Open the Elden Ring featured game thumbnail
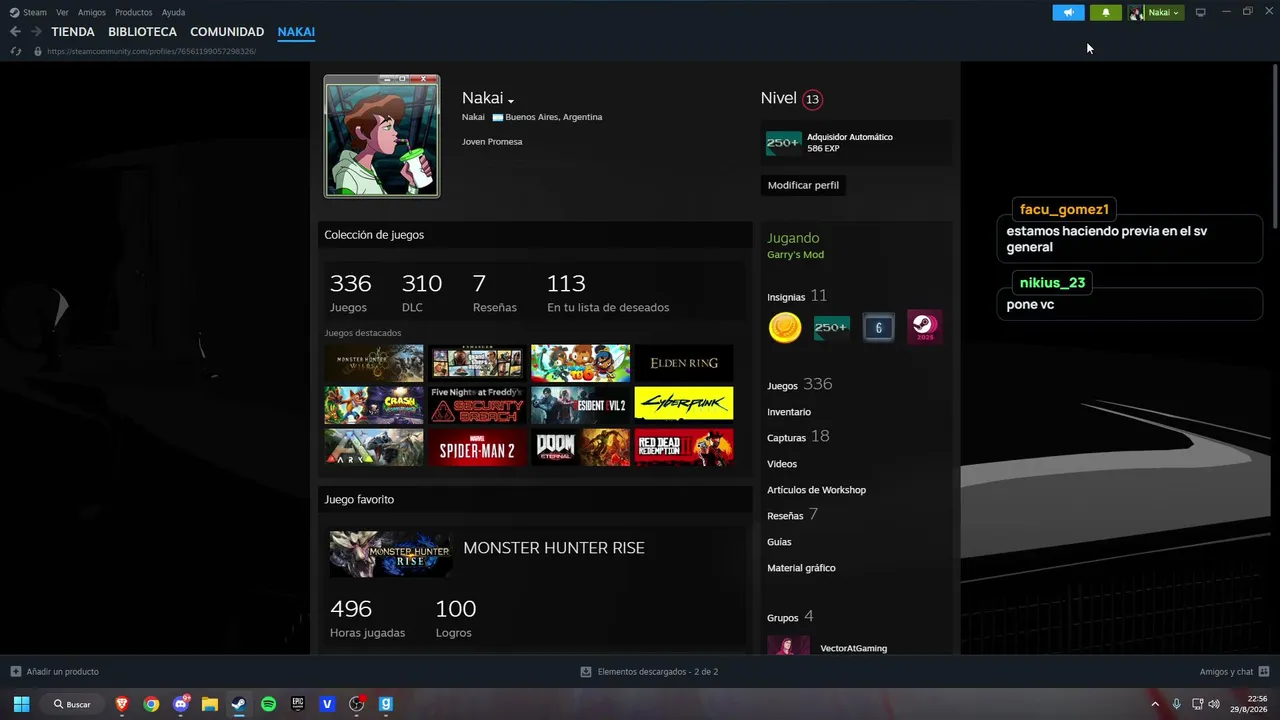Viewport: 1280px width, 720px height. click(684, 363)
